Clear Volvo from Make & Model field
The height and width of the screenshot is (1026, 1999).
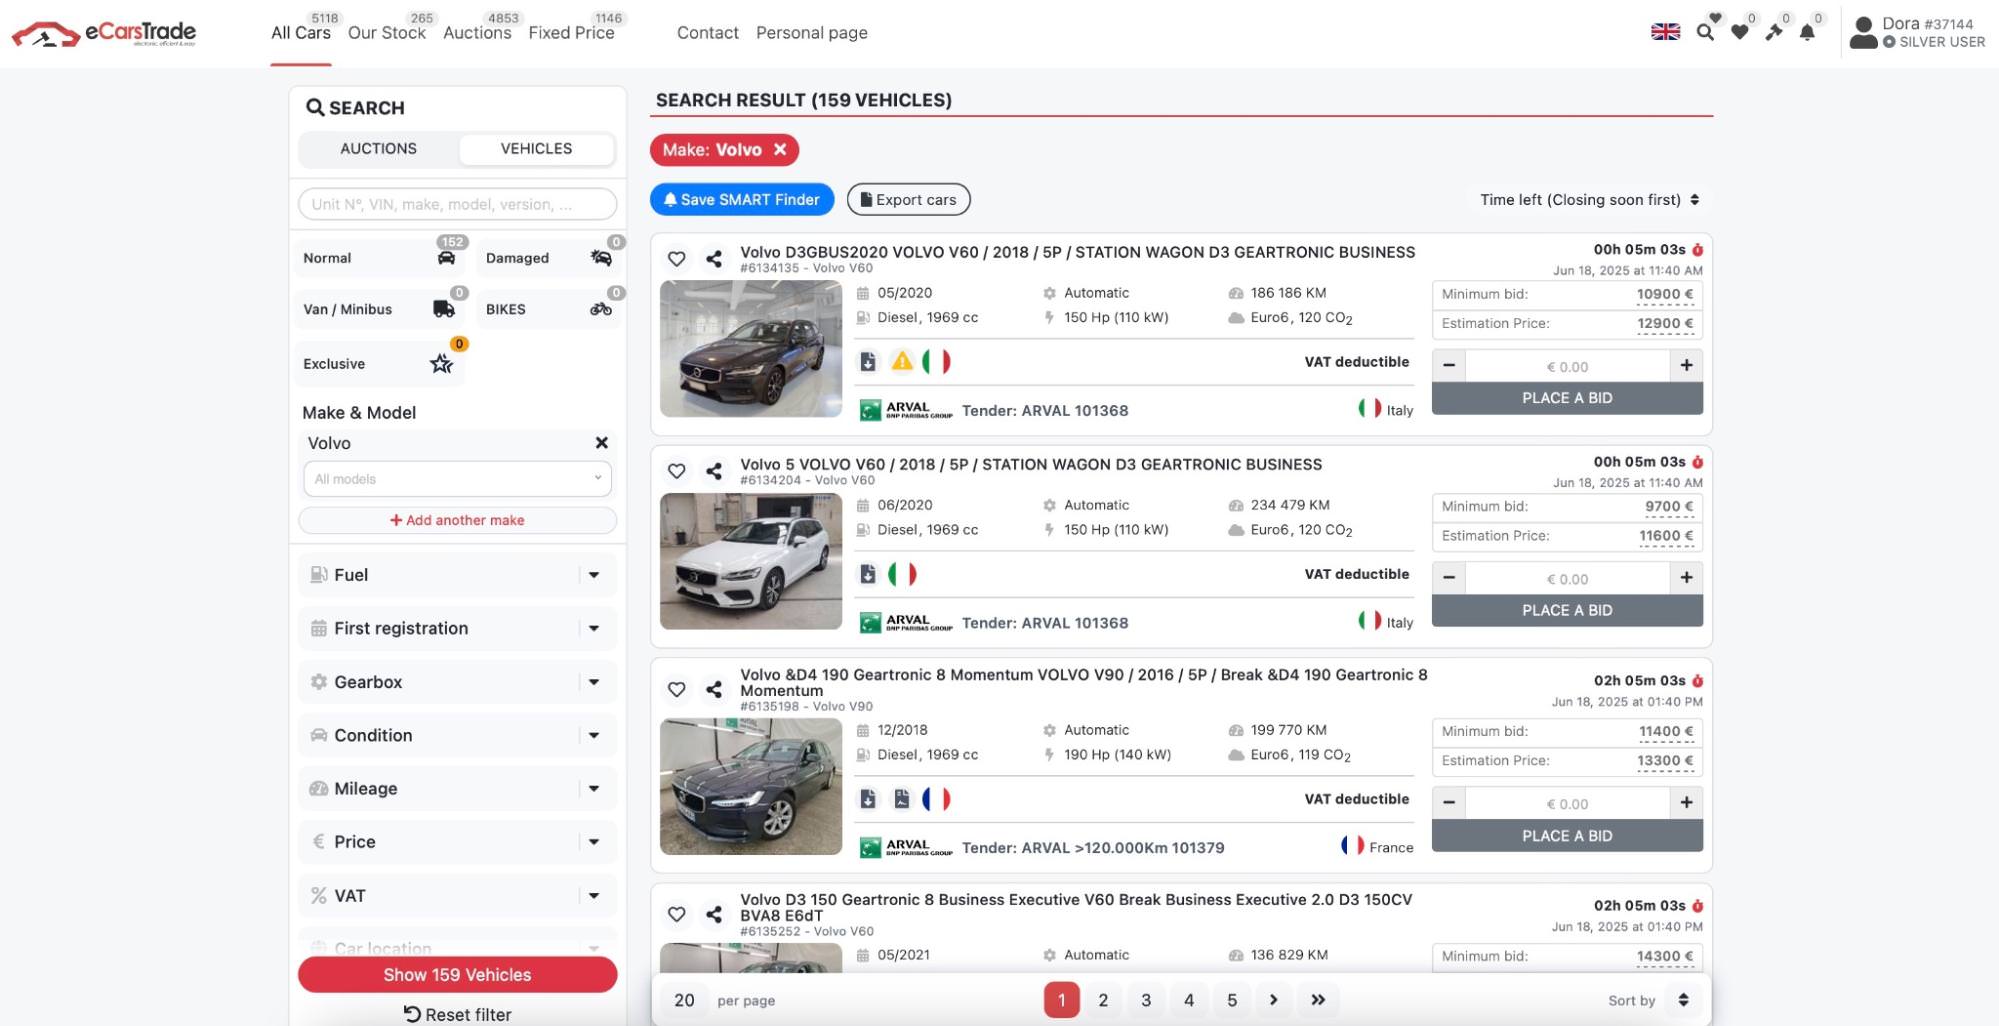pyautogui.click(x=602, y=443)
